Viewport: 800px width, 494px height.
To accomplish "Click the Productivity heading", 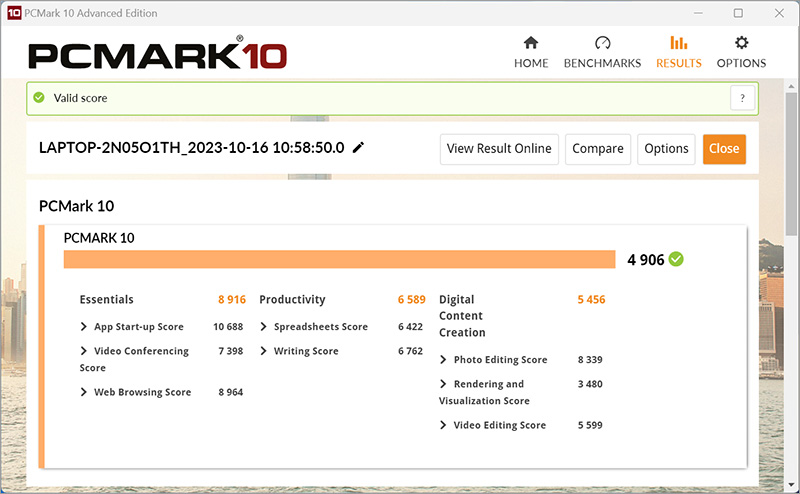I will tap(292, 300).
